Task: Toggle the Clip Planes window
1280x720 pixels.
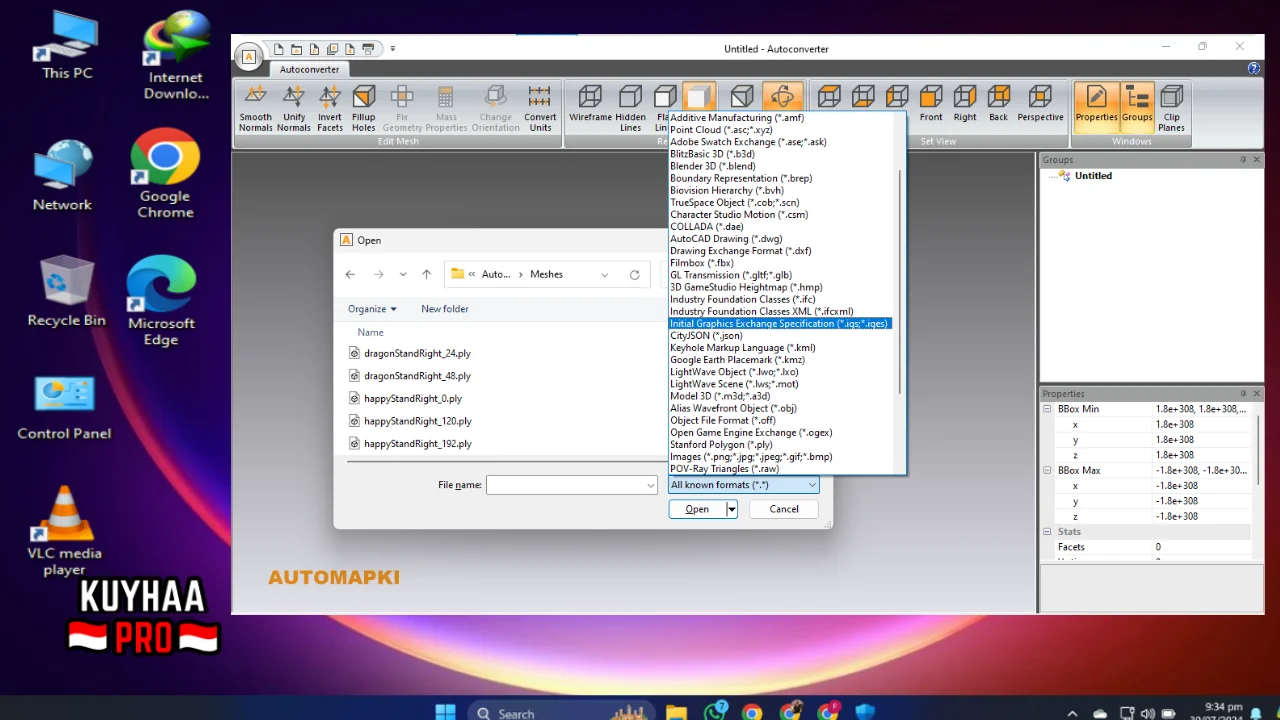Action: (1171, 108)
